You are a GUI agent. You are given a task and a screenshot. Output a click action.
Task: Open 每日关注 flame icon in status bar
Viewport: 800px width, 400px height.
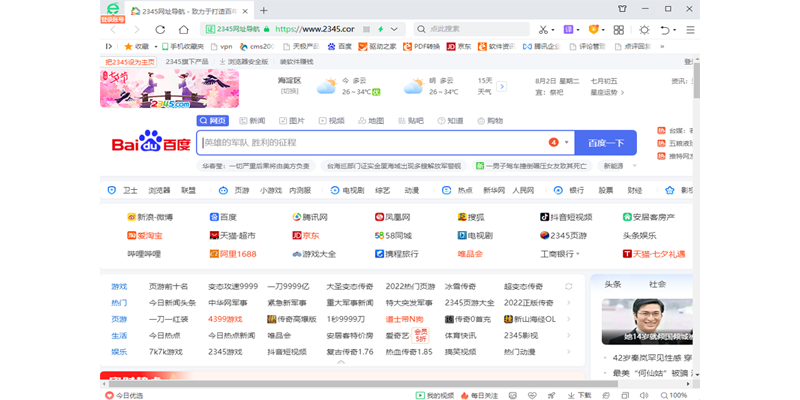(479, 395)
